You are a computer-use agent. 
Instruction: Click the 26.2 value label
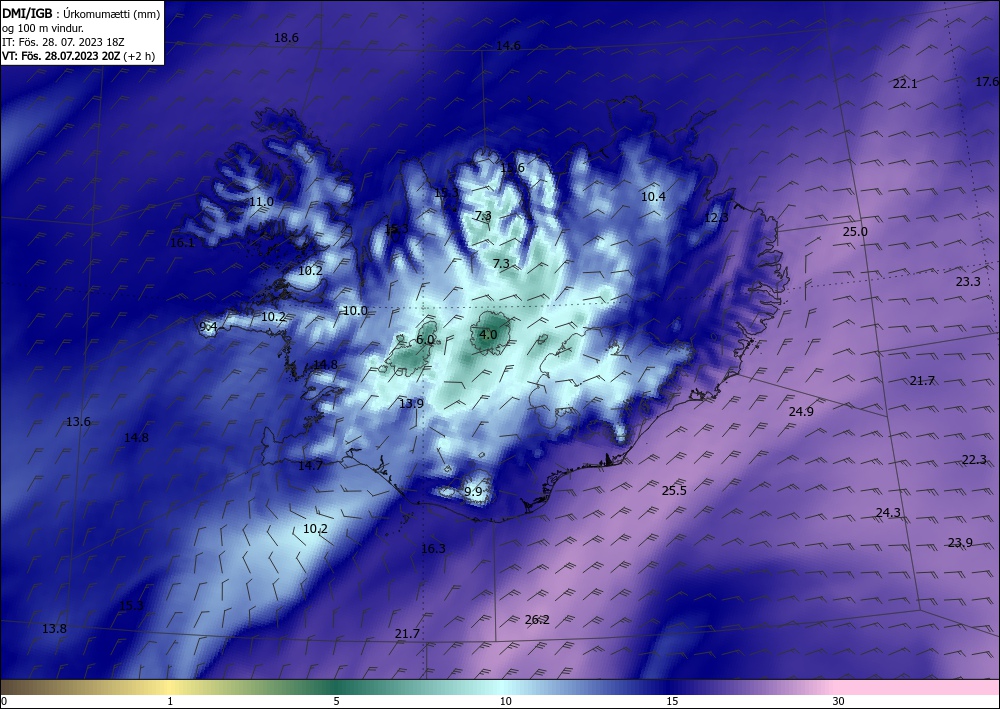[537, 620]
